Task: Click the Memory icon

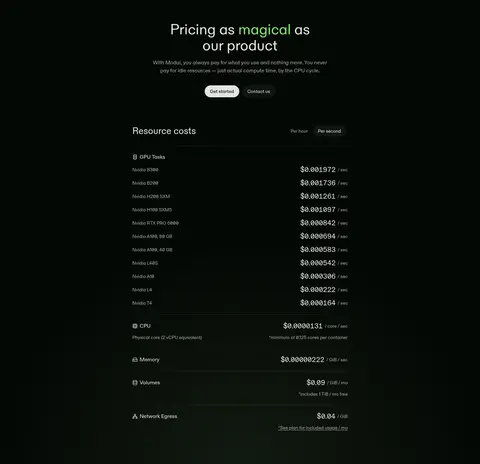Action: (x=135, y=360)
